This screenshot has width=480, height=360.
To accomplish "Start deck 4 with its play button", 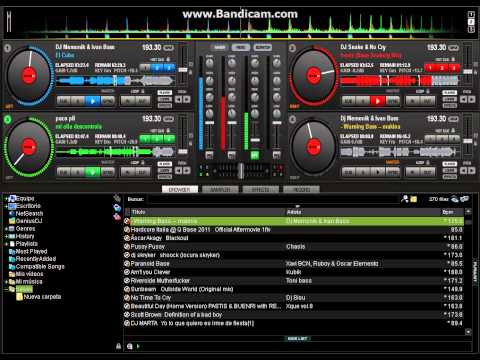I will coord(378,172).
